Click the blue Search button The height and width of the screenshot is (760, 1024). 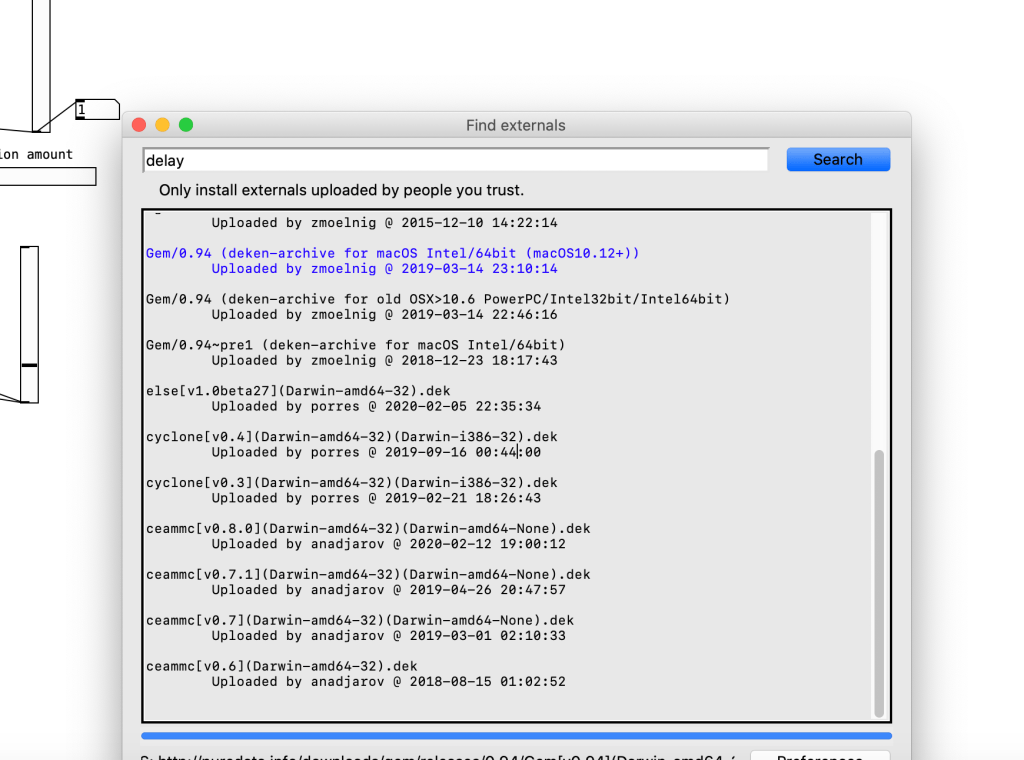click(837, 160)
